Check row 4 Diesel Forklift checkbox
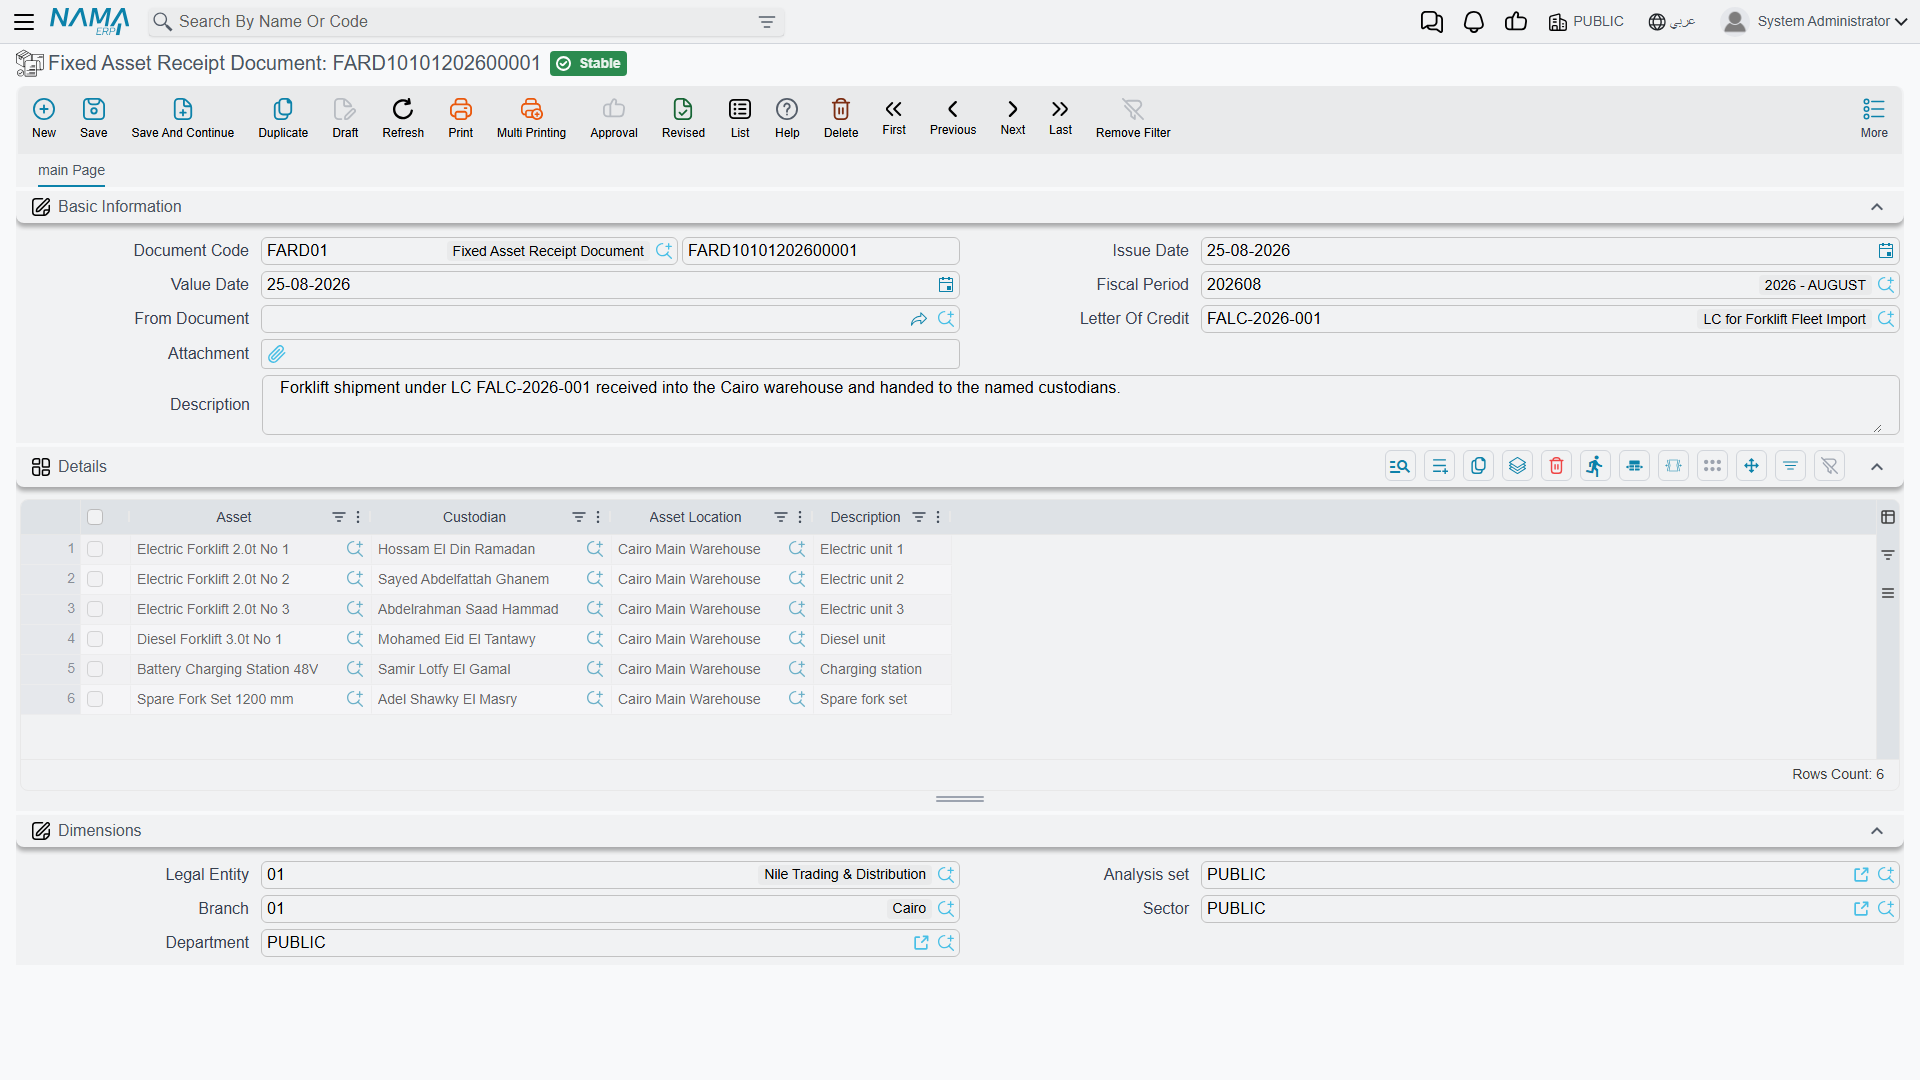The height and width of the screenshot is (1080, 1920). 95,639
